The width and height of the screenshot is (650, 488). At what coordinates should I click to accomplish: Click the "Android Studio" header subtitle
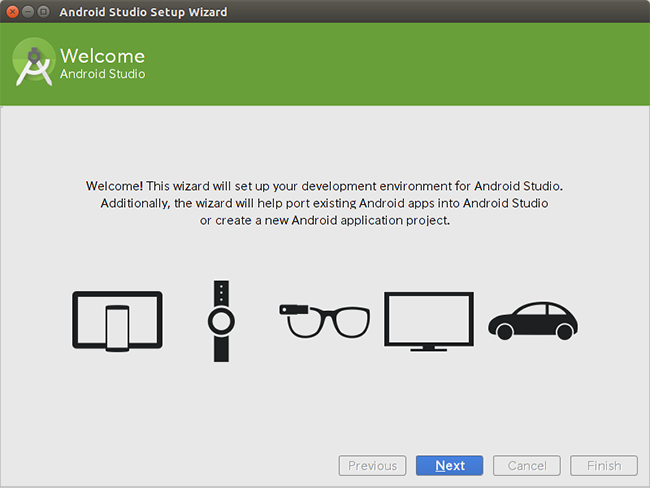(x=102, y=74)
